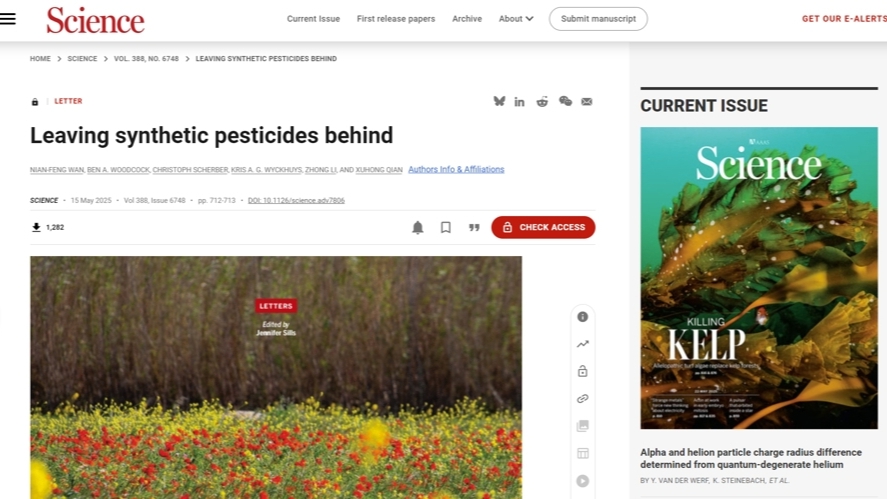Share article on LinkedIn
The height and width of the screenshot is (499, 887).
[520, 101]
